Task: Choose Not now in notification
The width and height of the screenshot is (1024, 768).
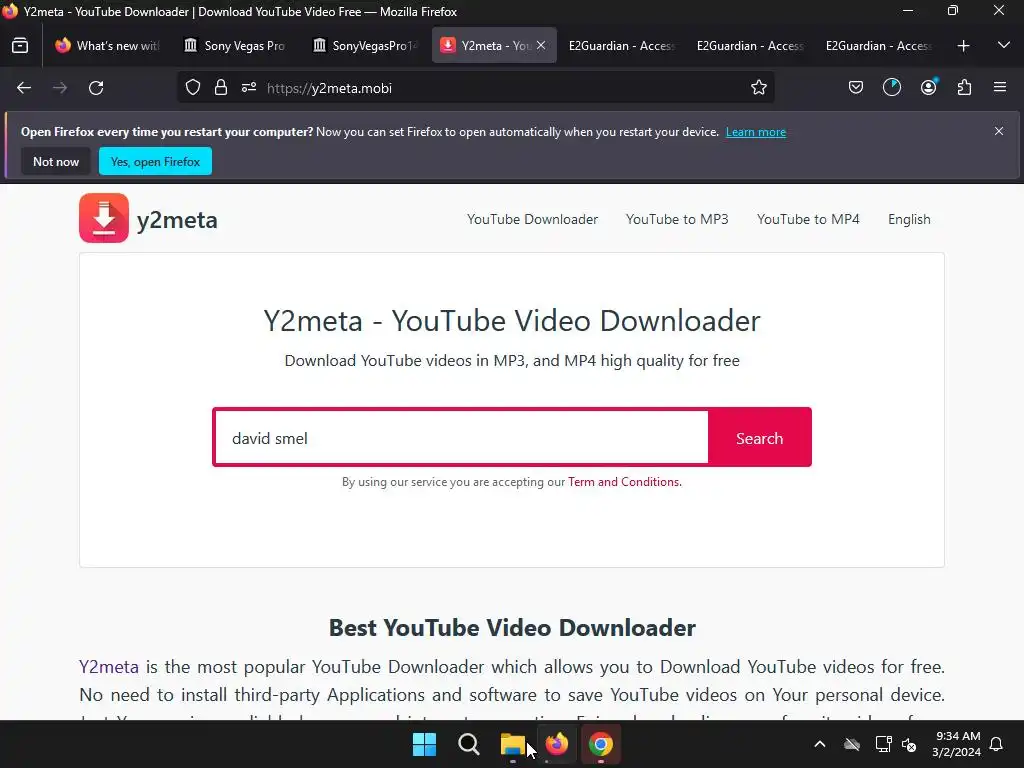Action: pos(56,161)
